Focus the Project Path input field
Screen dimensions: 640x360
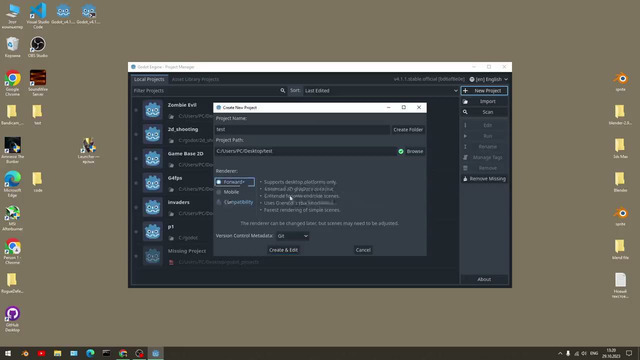305,151
